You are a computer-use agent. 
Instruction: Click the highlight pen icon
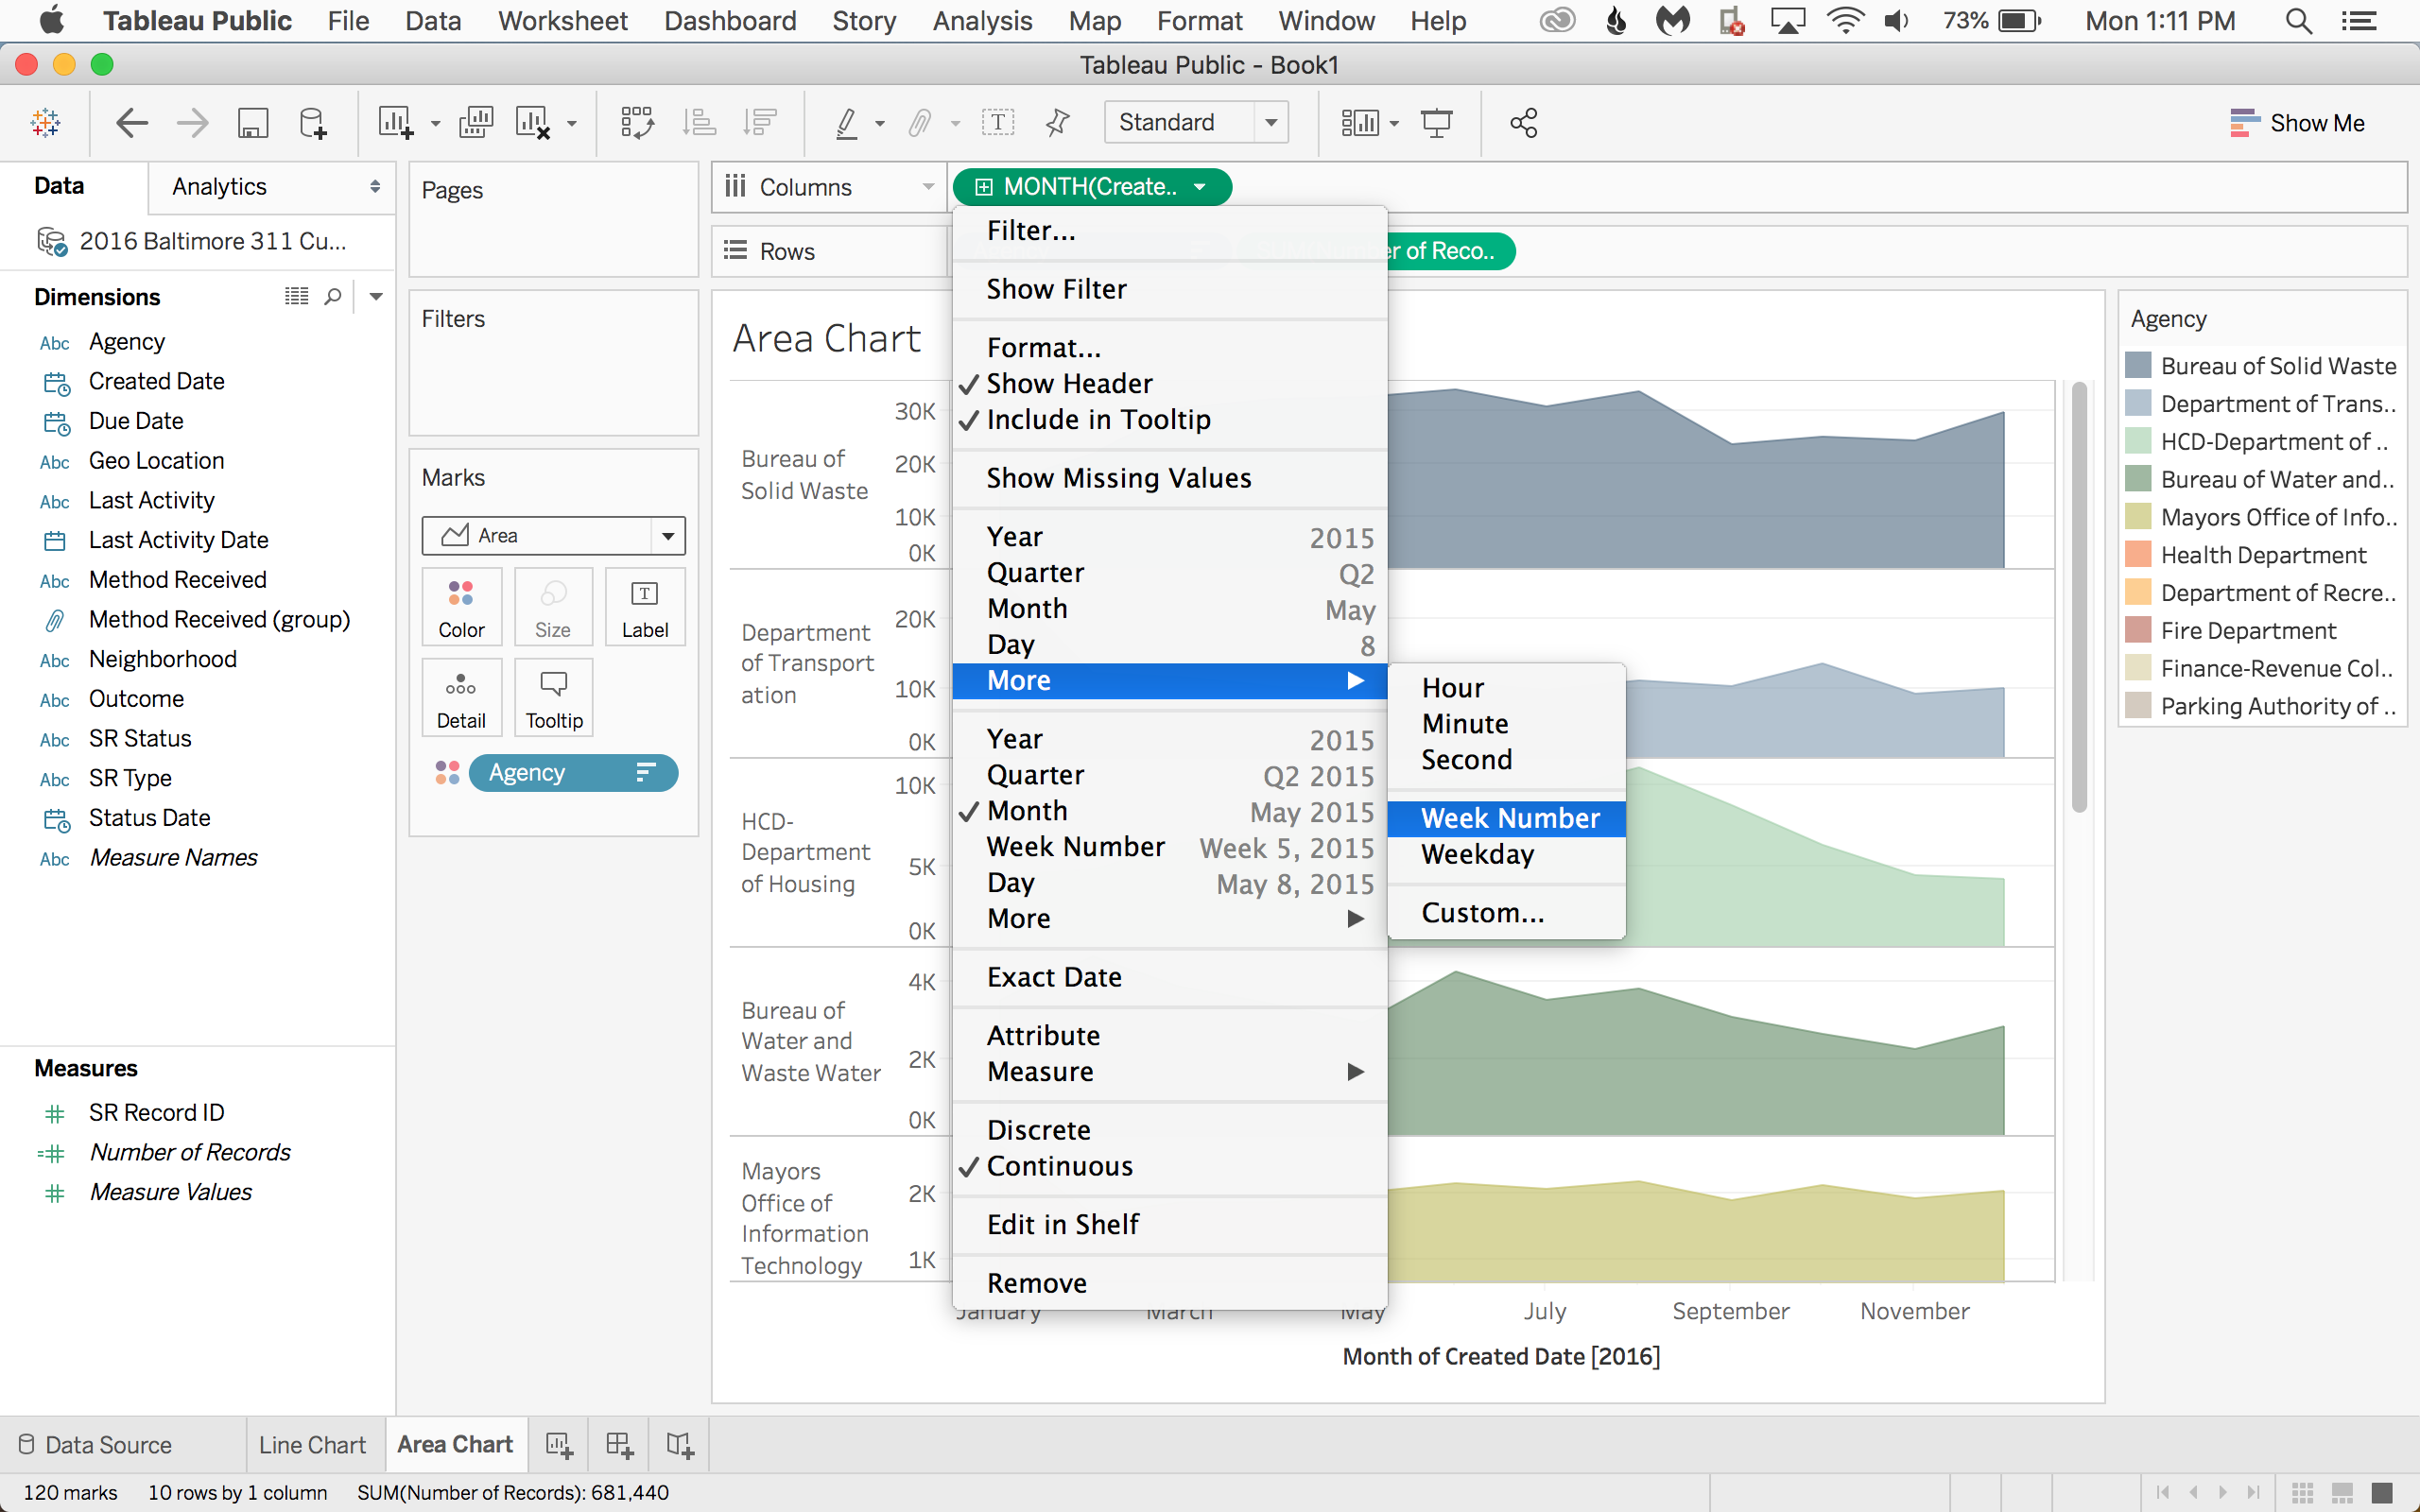(x=846, y=123)
